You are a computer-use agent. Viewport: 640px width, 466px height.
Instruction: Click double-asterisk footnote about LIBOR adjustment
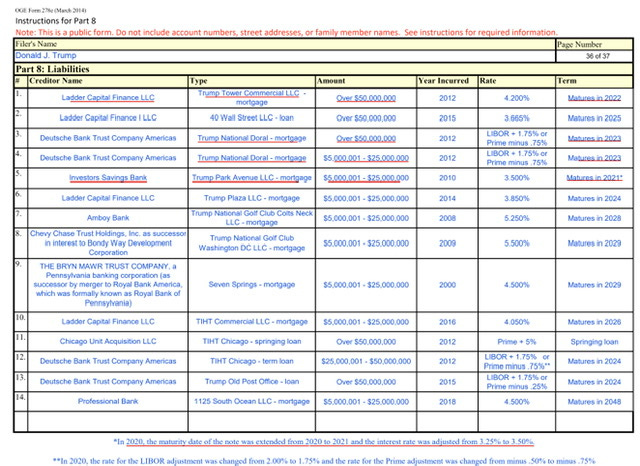tap(324, 461)
